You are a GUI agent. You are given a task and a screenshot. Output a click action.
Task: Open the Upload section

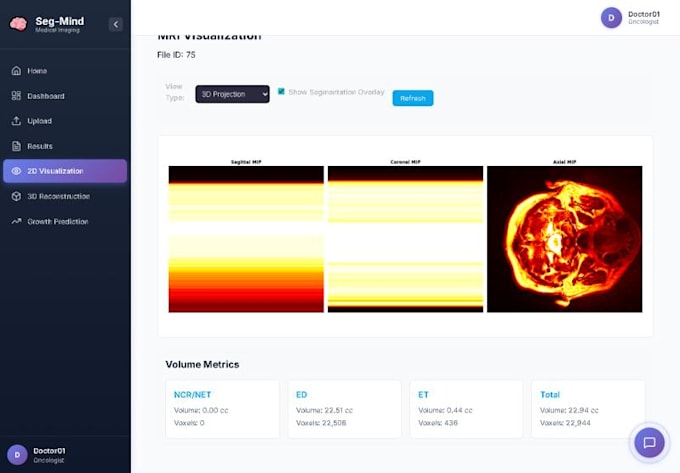(x=65, y=121)
